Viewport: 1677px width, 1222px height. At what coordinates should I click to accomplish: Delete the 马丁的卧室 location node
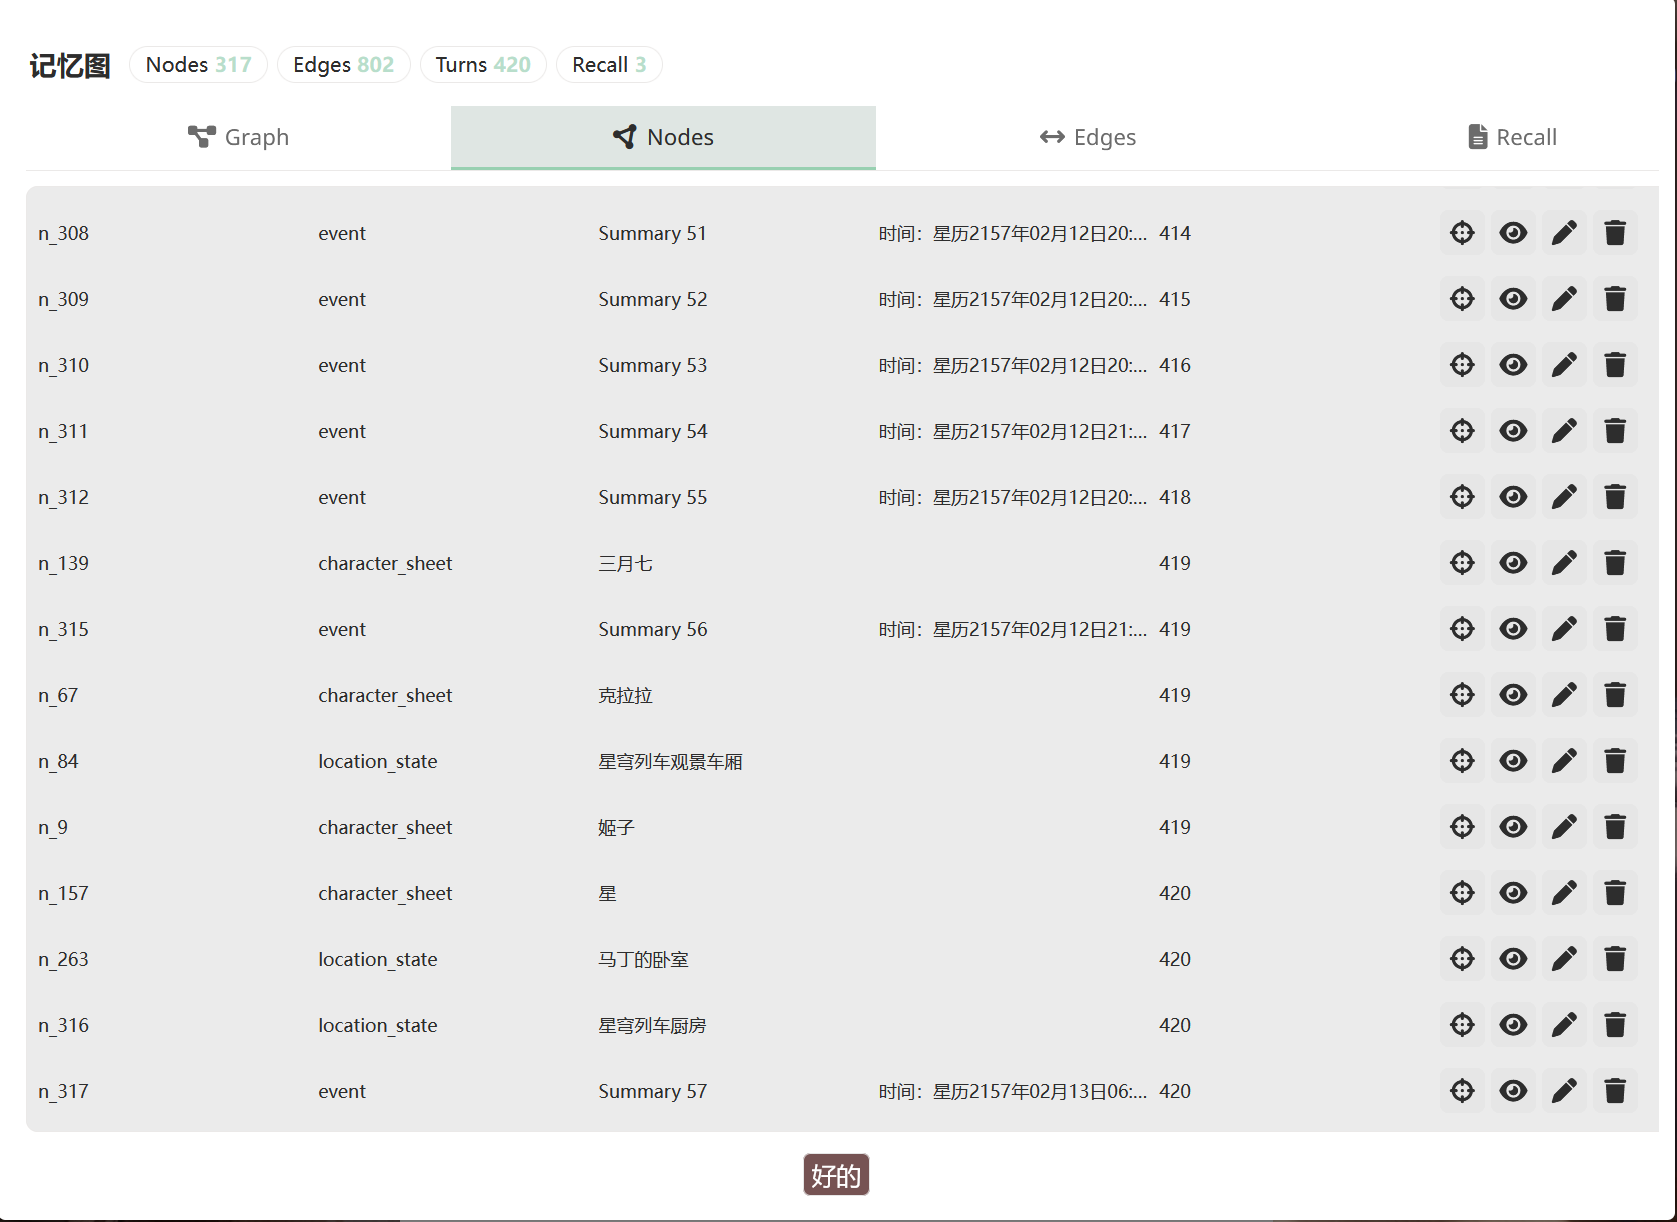coord(1615,959)
